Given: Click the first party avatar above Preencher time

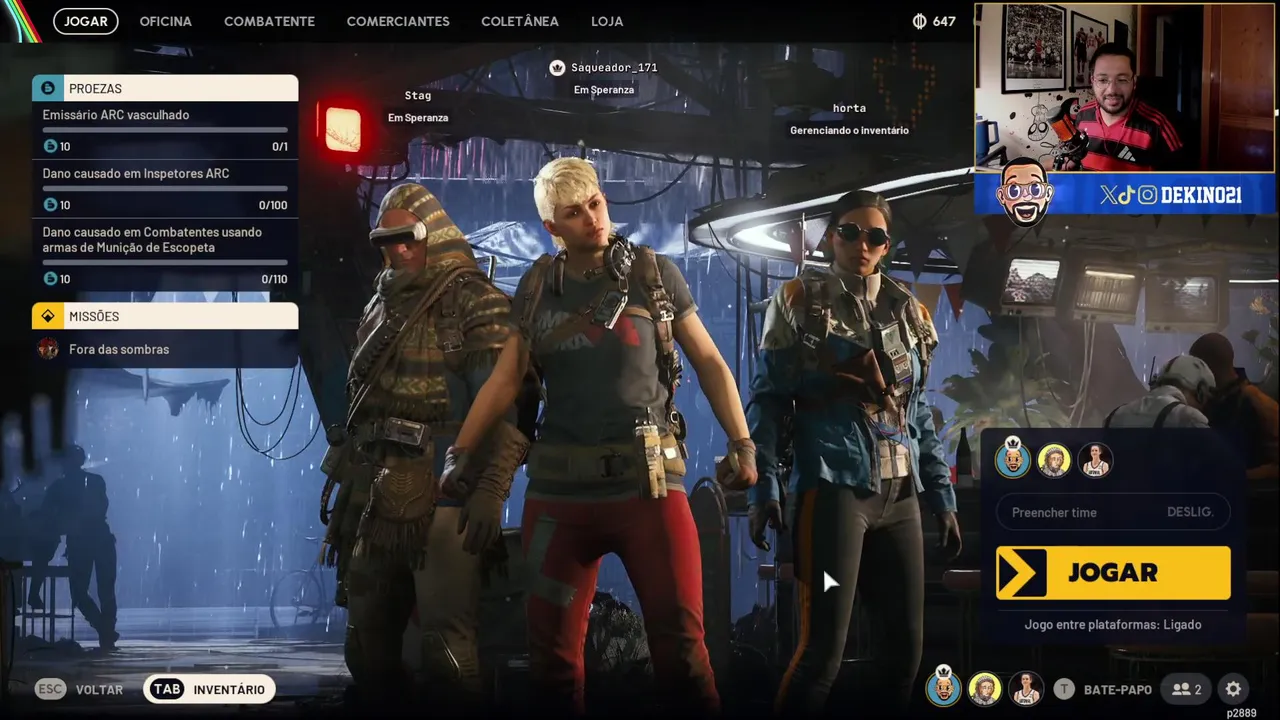Looking at the screenshot, I should 1013,460.
